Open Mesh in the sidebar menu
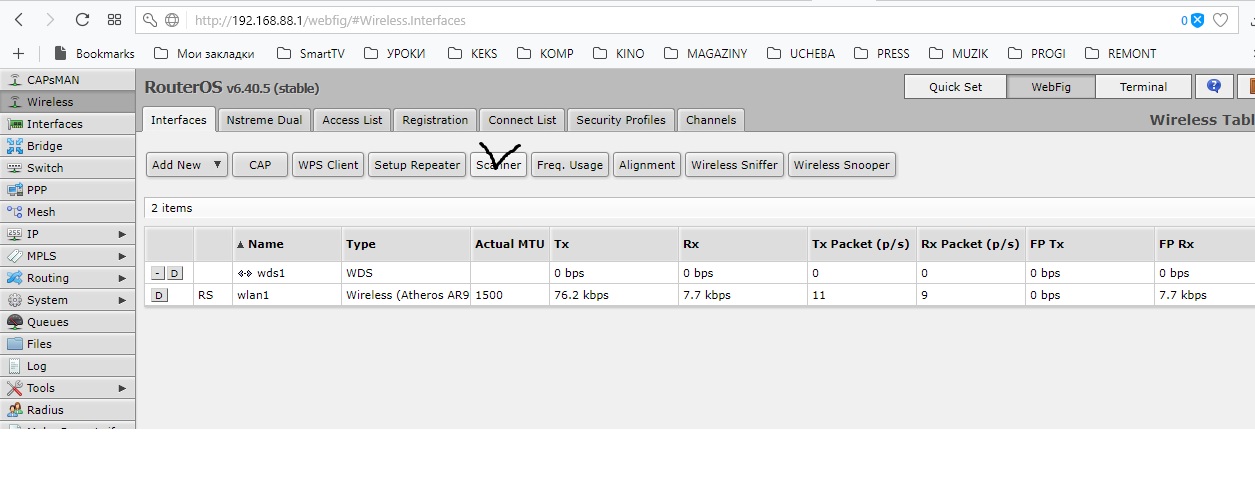The width and height of the screenshot is (1255, 485). (67, 212)
